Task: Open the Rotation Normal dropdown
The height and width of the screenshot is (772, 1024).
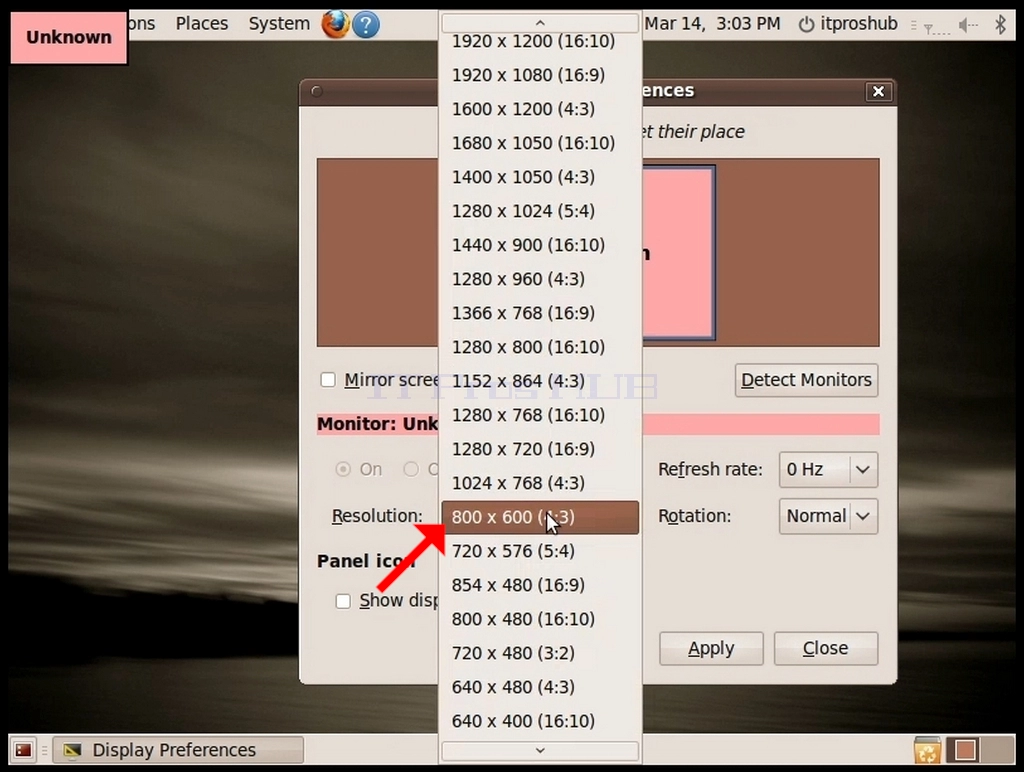Action: (828, 516)
